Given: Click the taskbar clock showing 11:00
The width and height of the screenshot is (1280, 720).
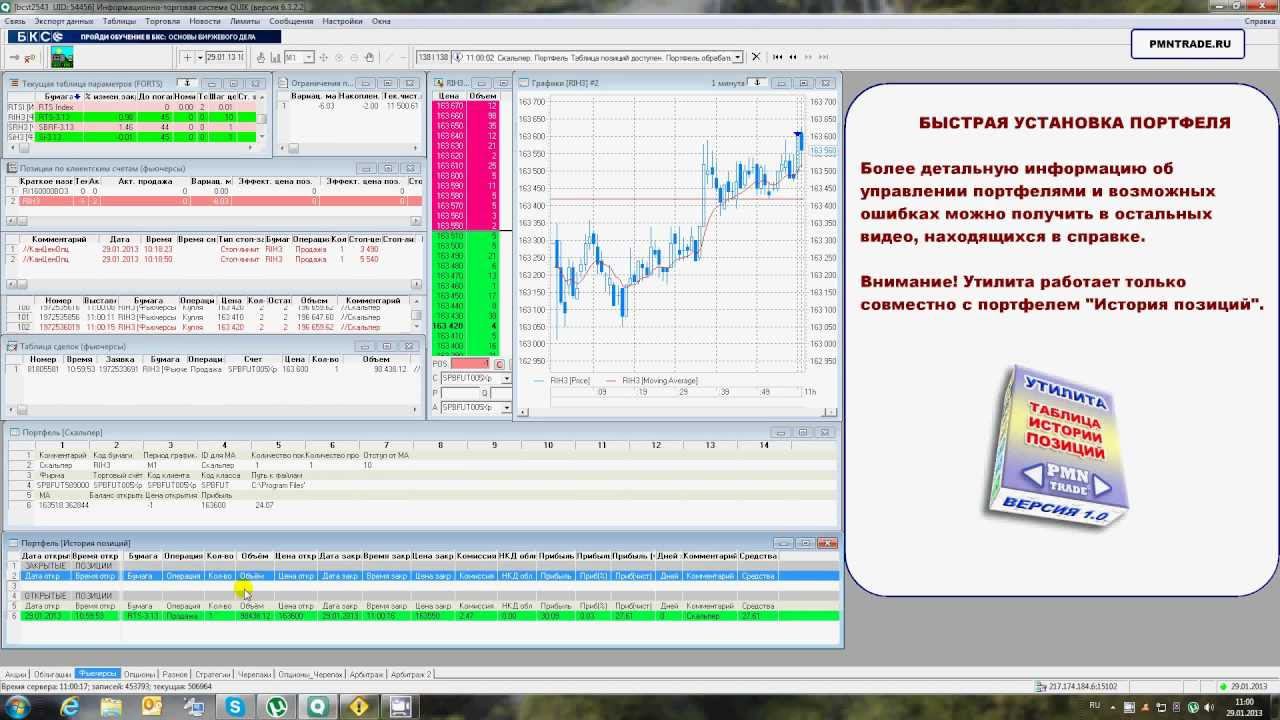Looking at the screenshot, I should [1245, 707].
